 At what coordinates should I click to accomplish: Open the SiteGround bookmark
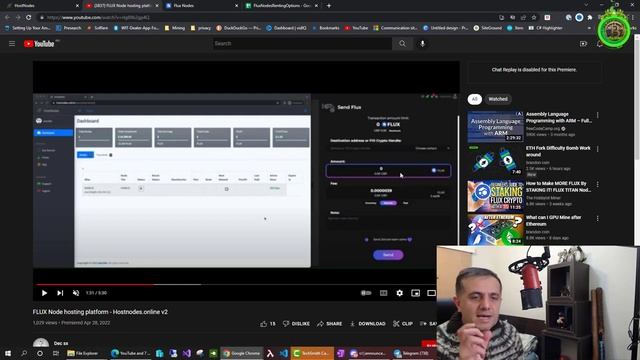tap(488, 28)
